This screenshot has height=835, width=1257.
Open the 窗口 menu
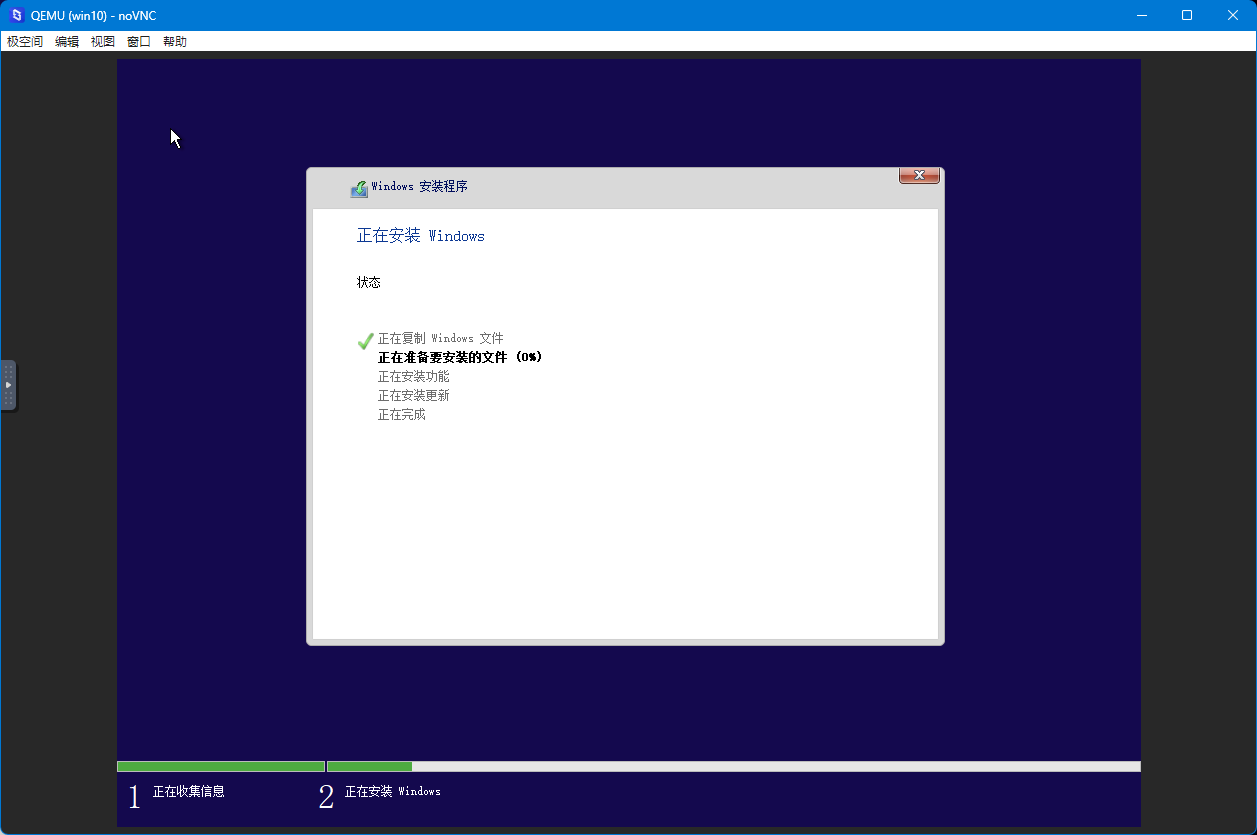(x=139, y=42)
